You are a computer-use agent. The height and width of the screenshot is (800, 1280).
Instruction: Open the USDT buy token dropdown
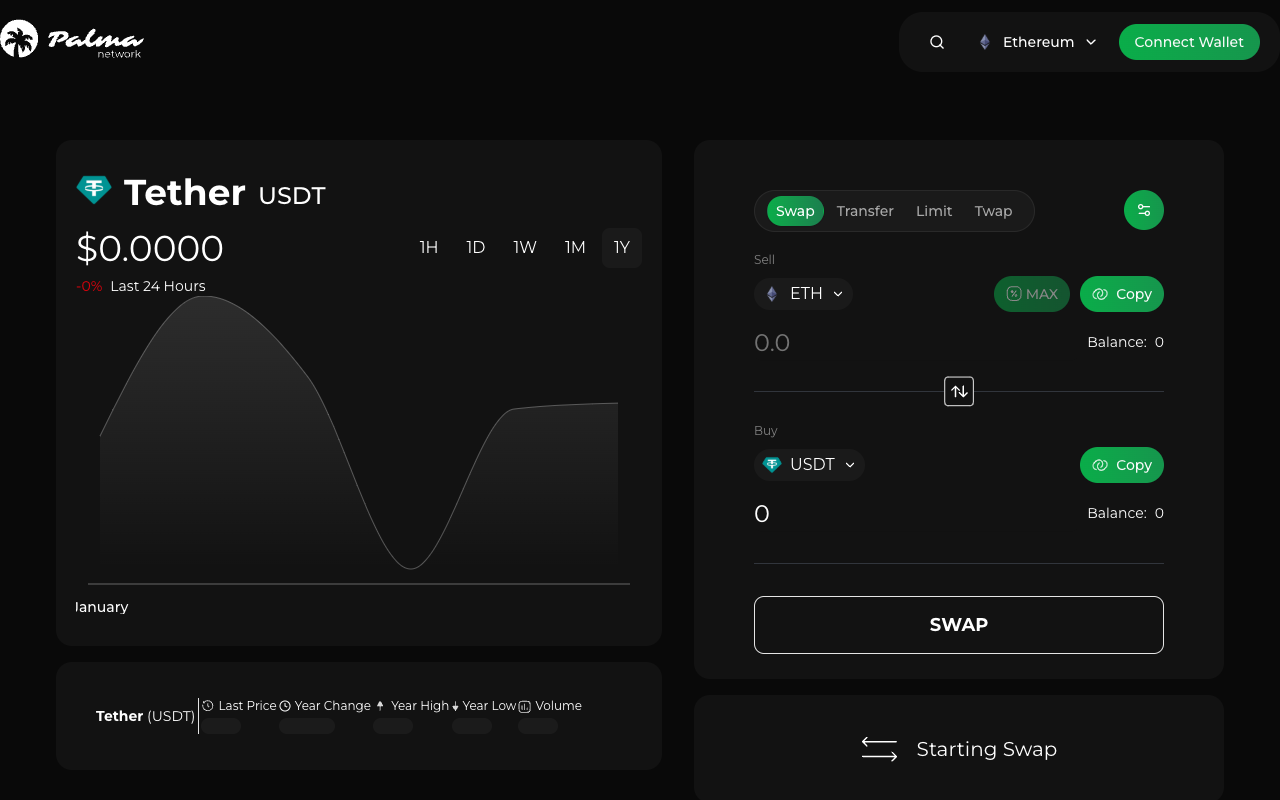pyautogui.click(x=810, y=465)
